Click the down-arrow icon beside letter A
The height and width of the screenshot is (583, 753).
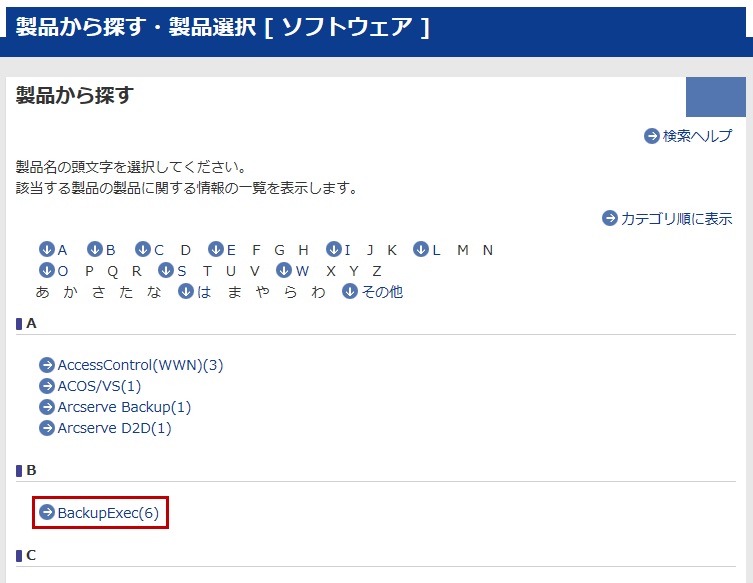coord(47,249)
